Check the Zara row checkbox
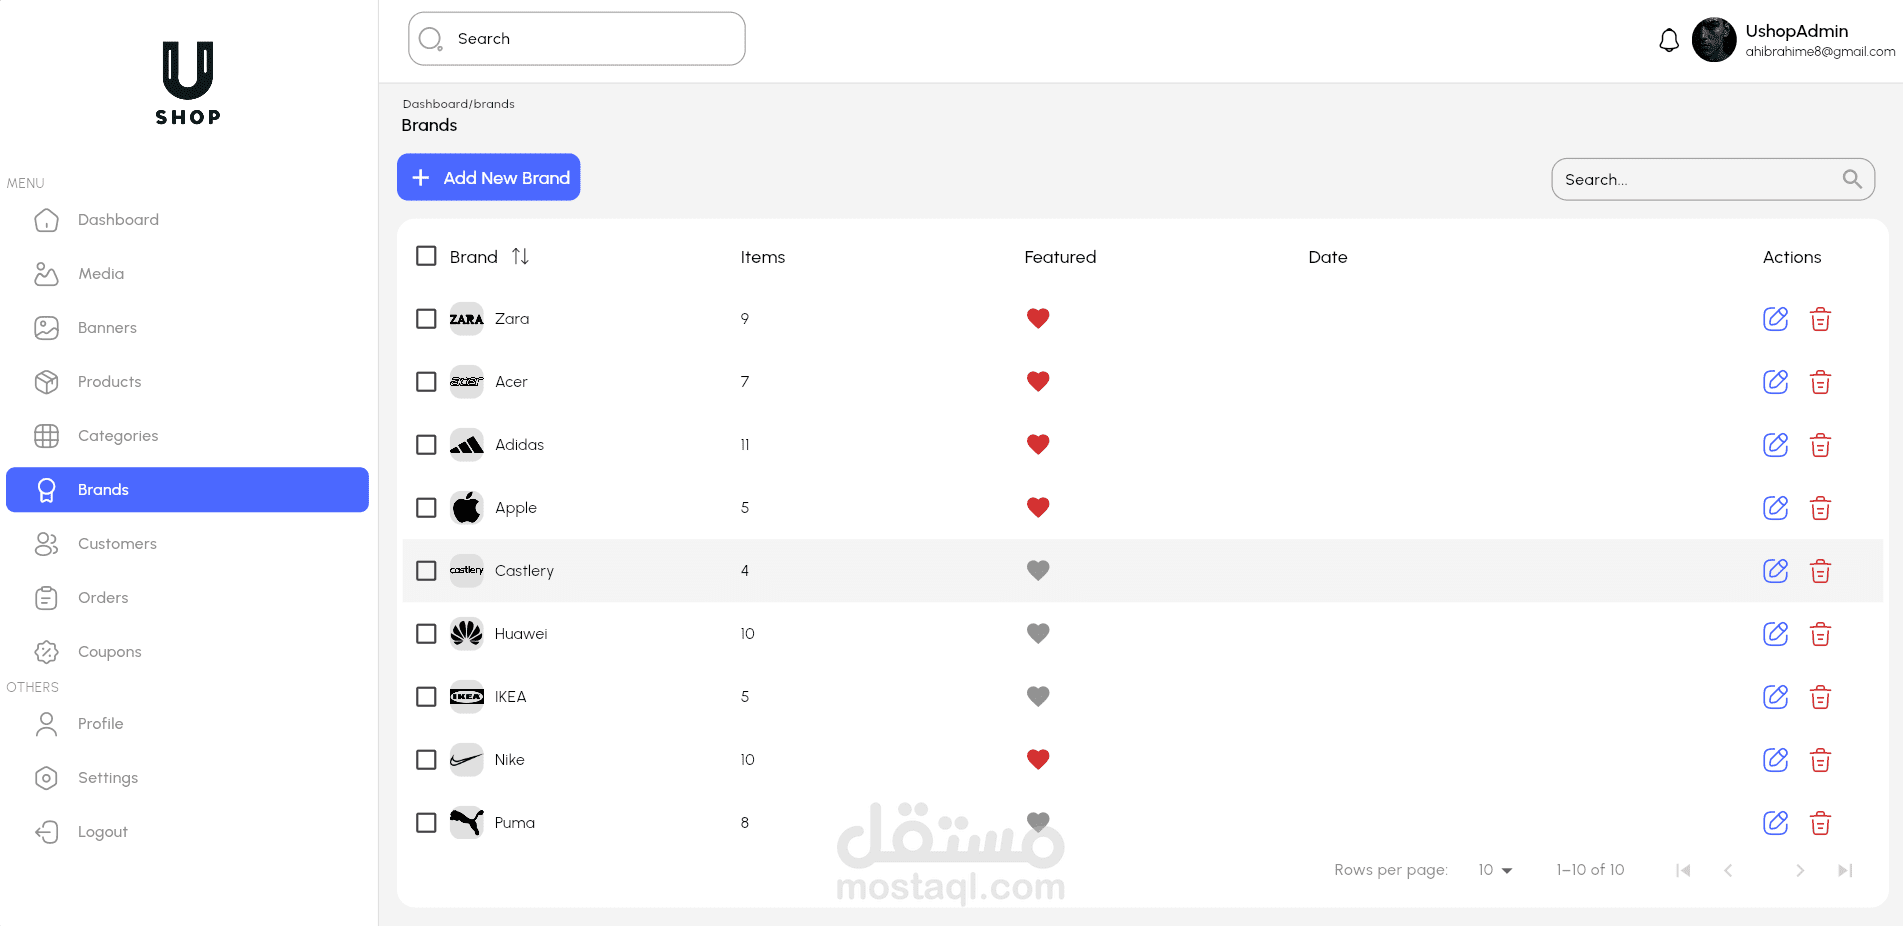The height and width of the screenshot is (926, 1903). click(x=426, y=319)
